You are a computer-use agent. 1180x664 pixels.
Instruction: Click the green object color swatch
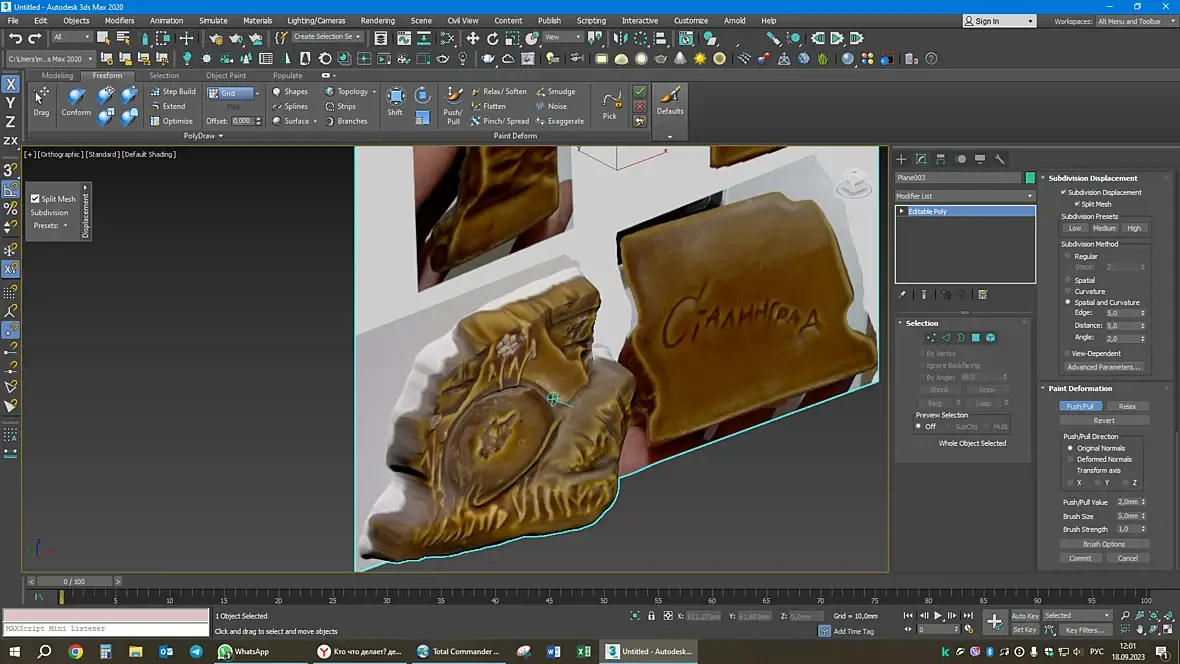pyautogui.click(x=1030, y=178)
